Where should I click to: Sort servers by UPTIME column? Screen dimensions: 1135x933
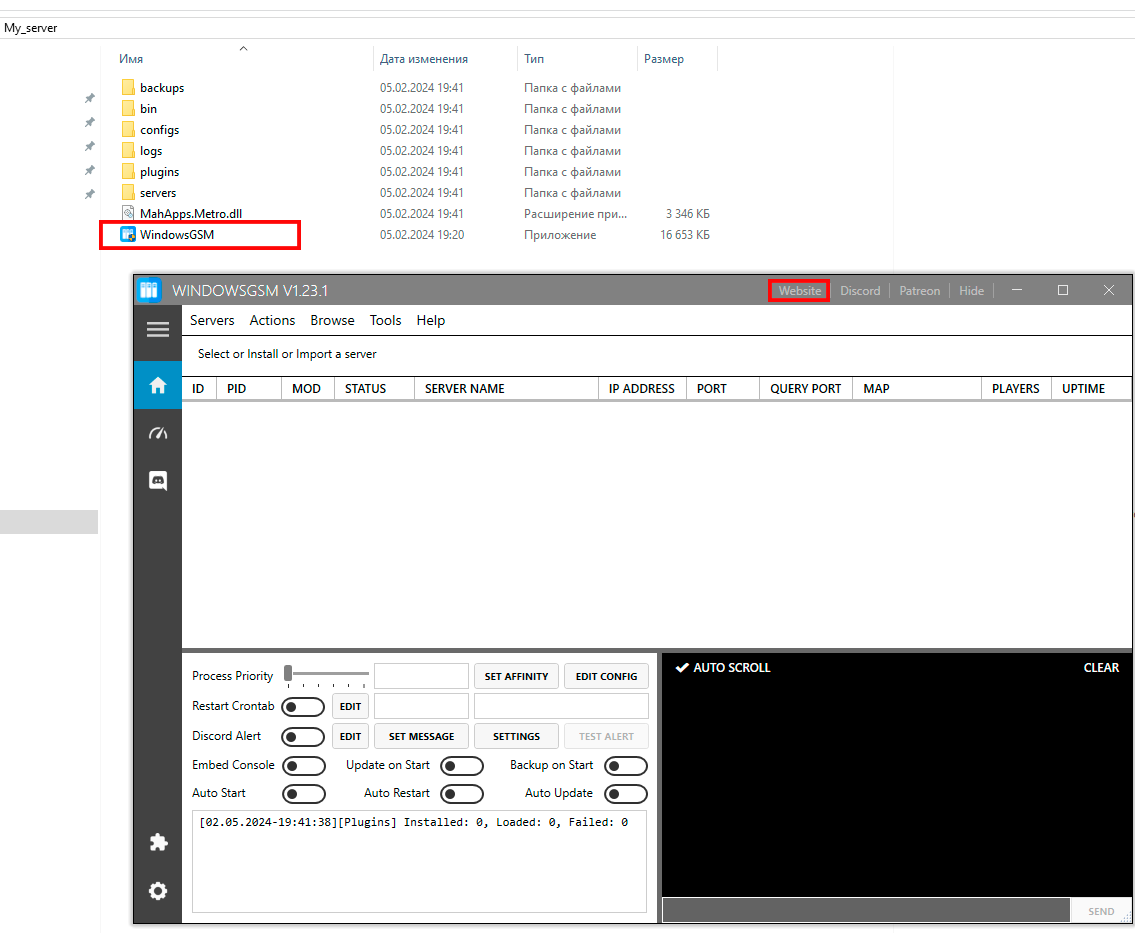click(1084, 389)
